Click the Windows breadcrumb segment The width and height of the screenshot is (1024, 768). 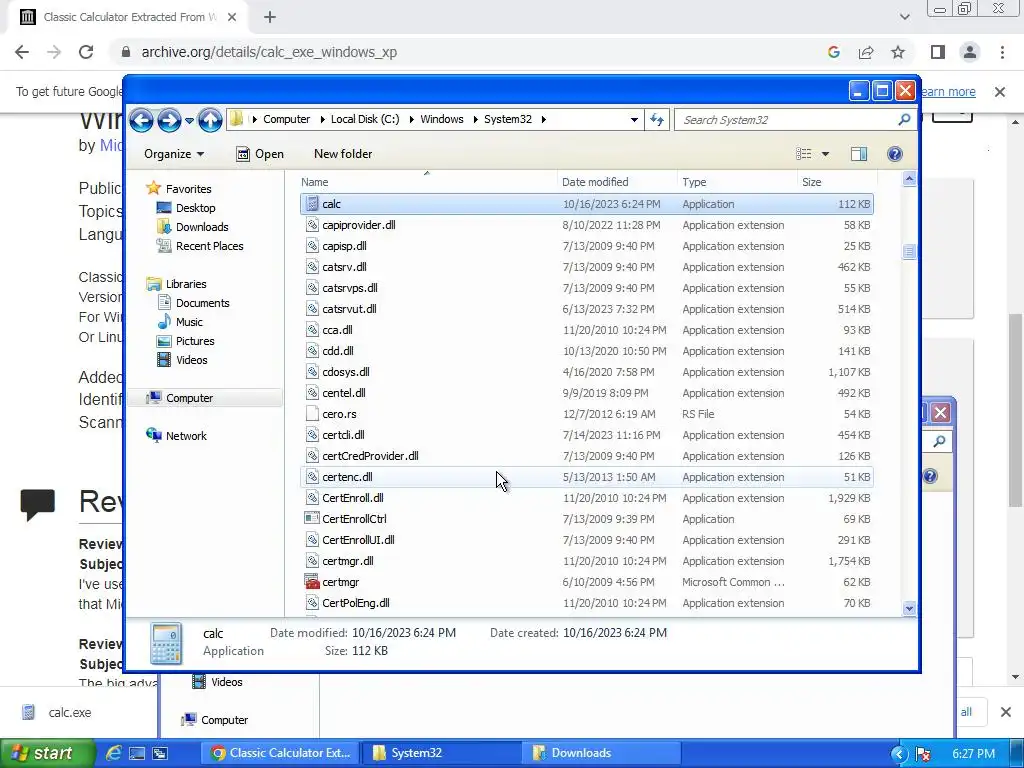tap(441, 120)
